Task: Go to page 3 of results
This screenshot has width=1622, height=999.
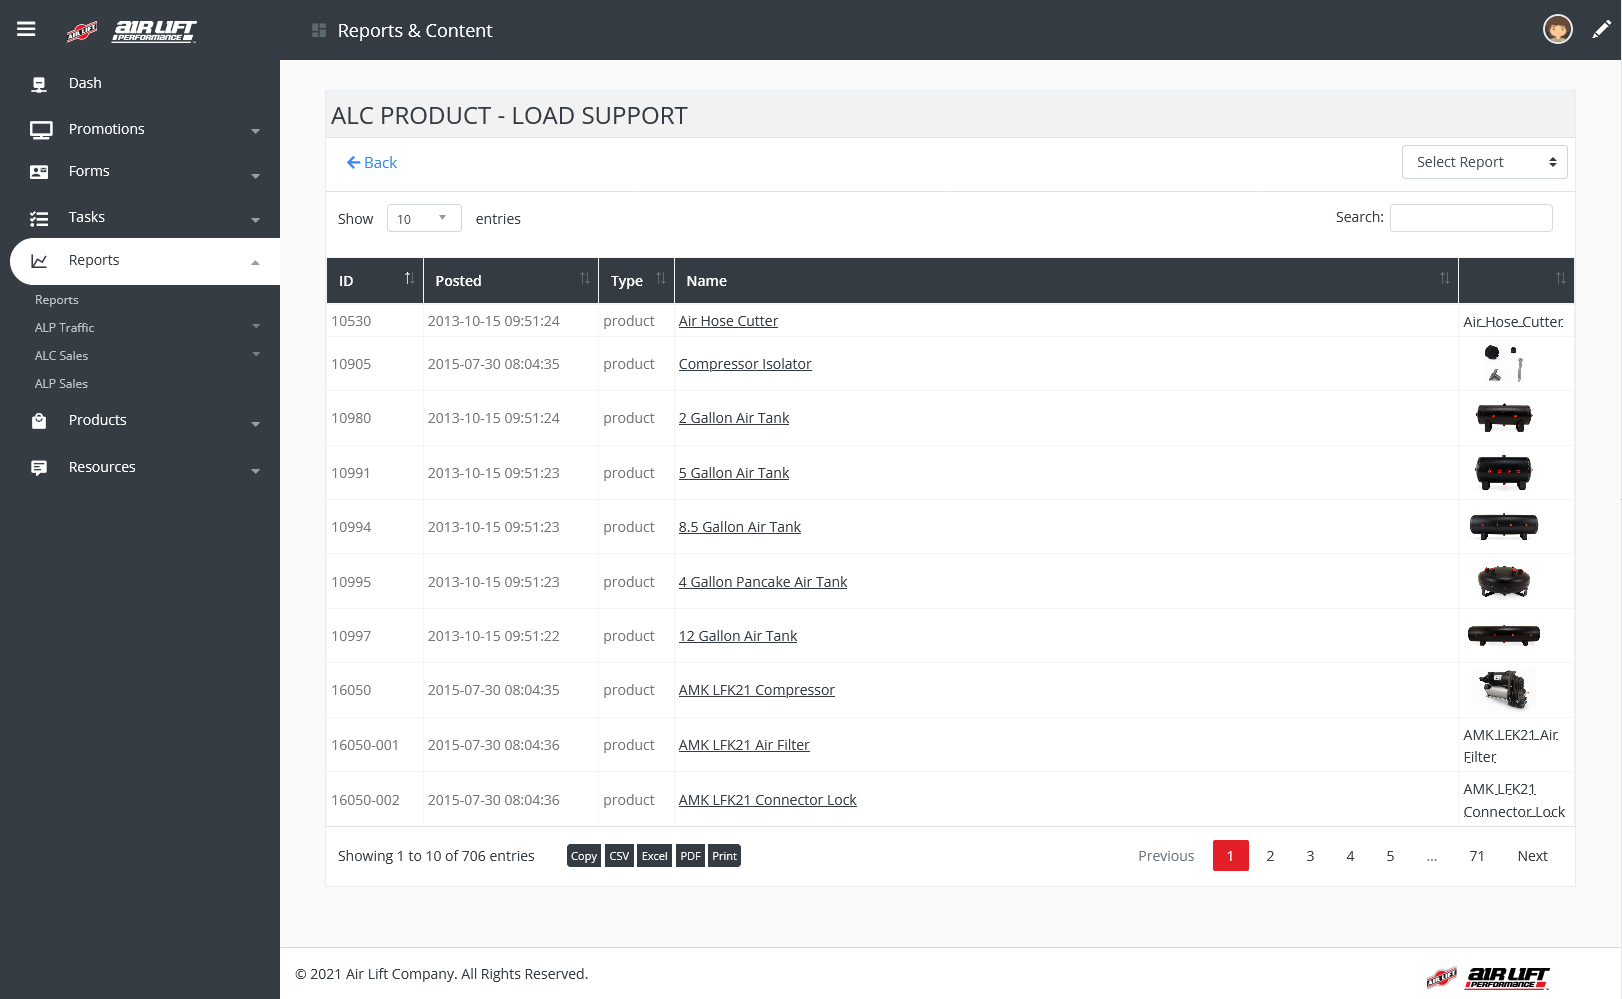Action: [1310, 856]
